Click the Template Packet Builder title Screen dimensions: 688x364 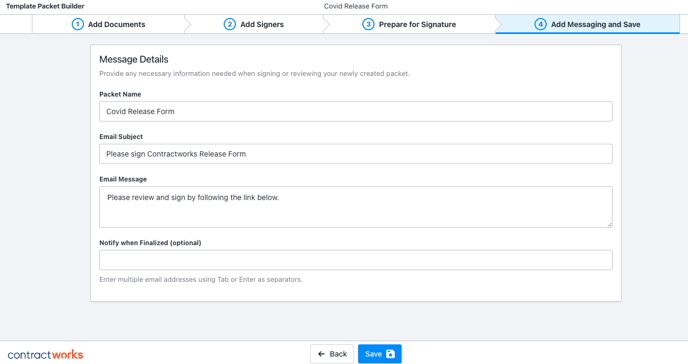[45, 6]
